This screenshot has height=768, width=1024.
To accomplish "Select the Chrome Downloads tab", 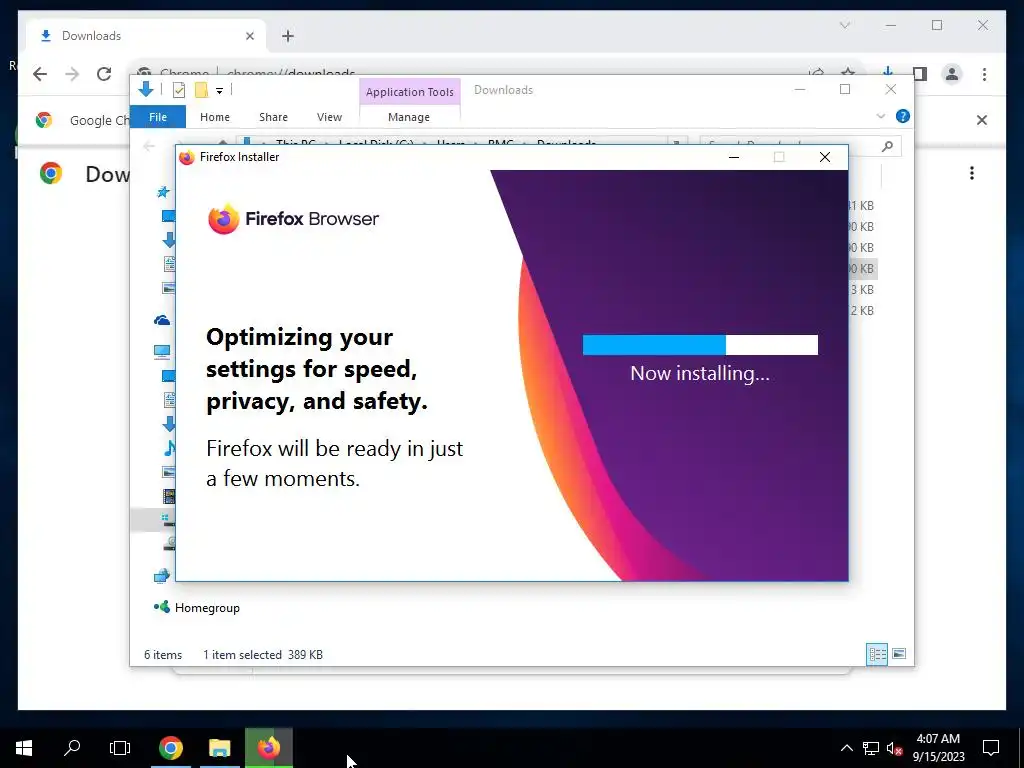I will (146, 36).
